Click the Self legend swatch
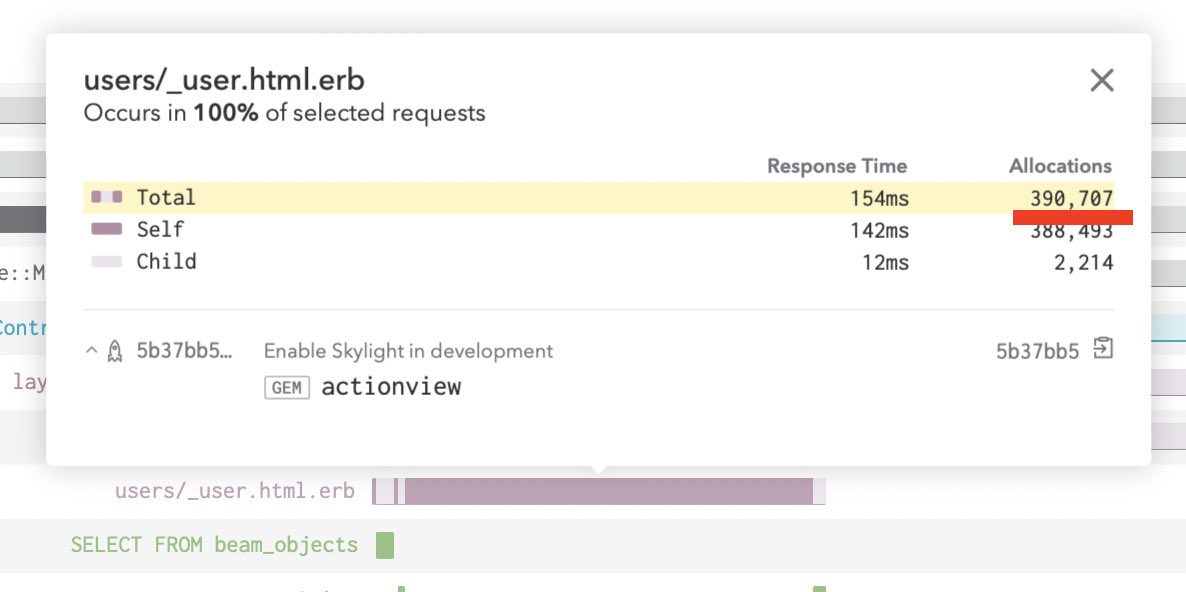Viewport: 1186px width, 592px height. (107, 229)
